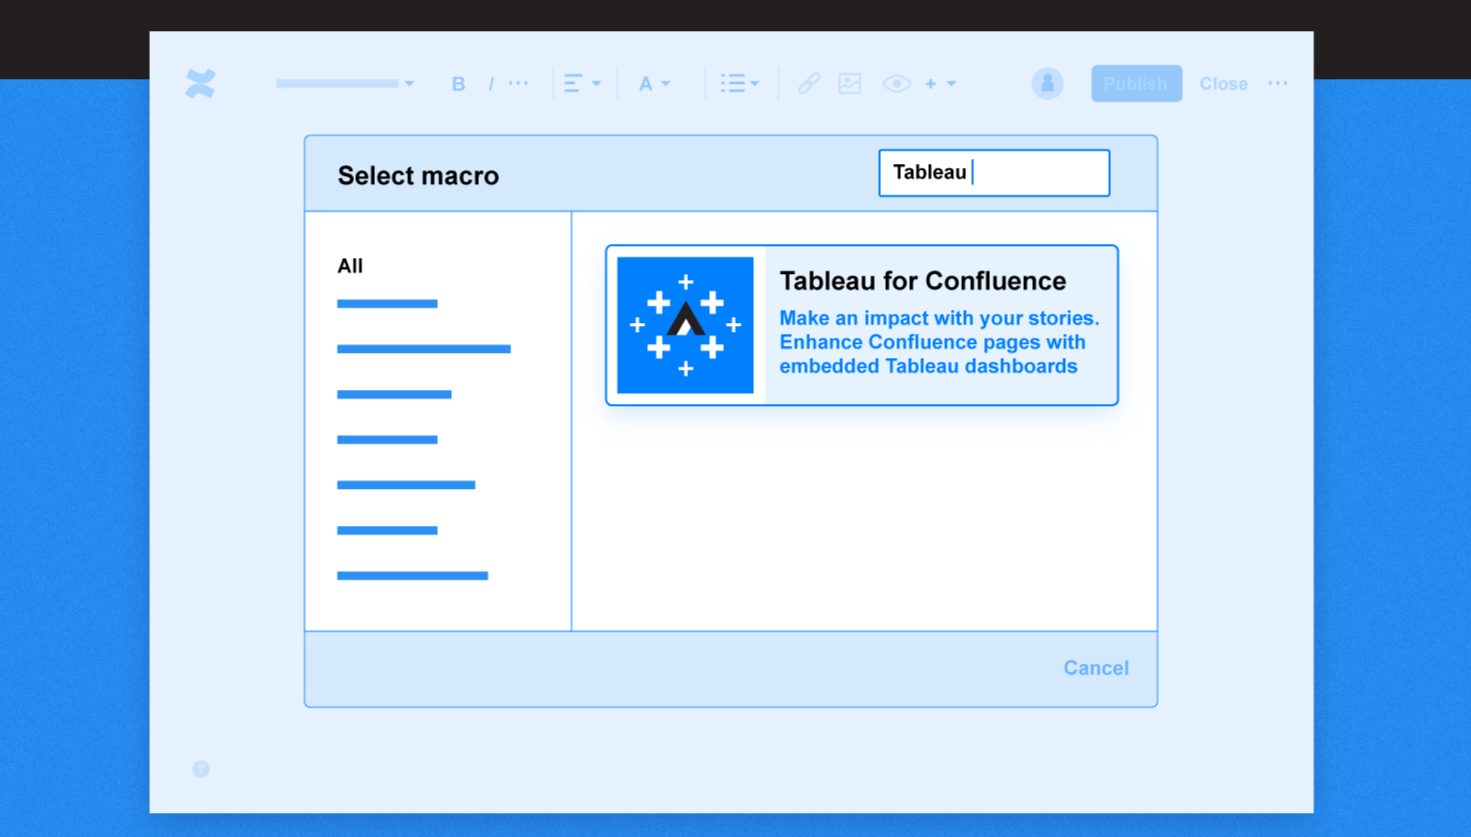
Task: Click the Publish button
Action: tap(1136, 83)
